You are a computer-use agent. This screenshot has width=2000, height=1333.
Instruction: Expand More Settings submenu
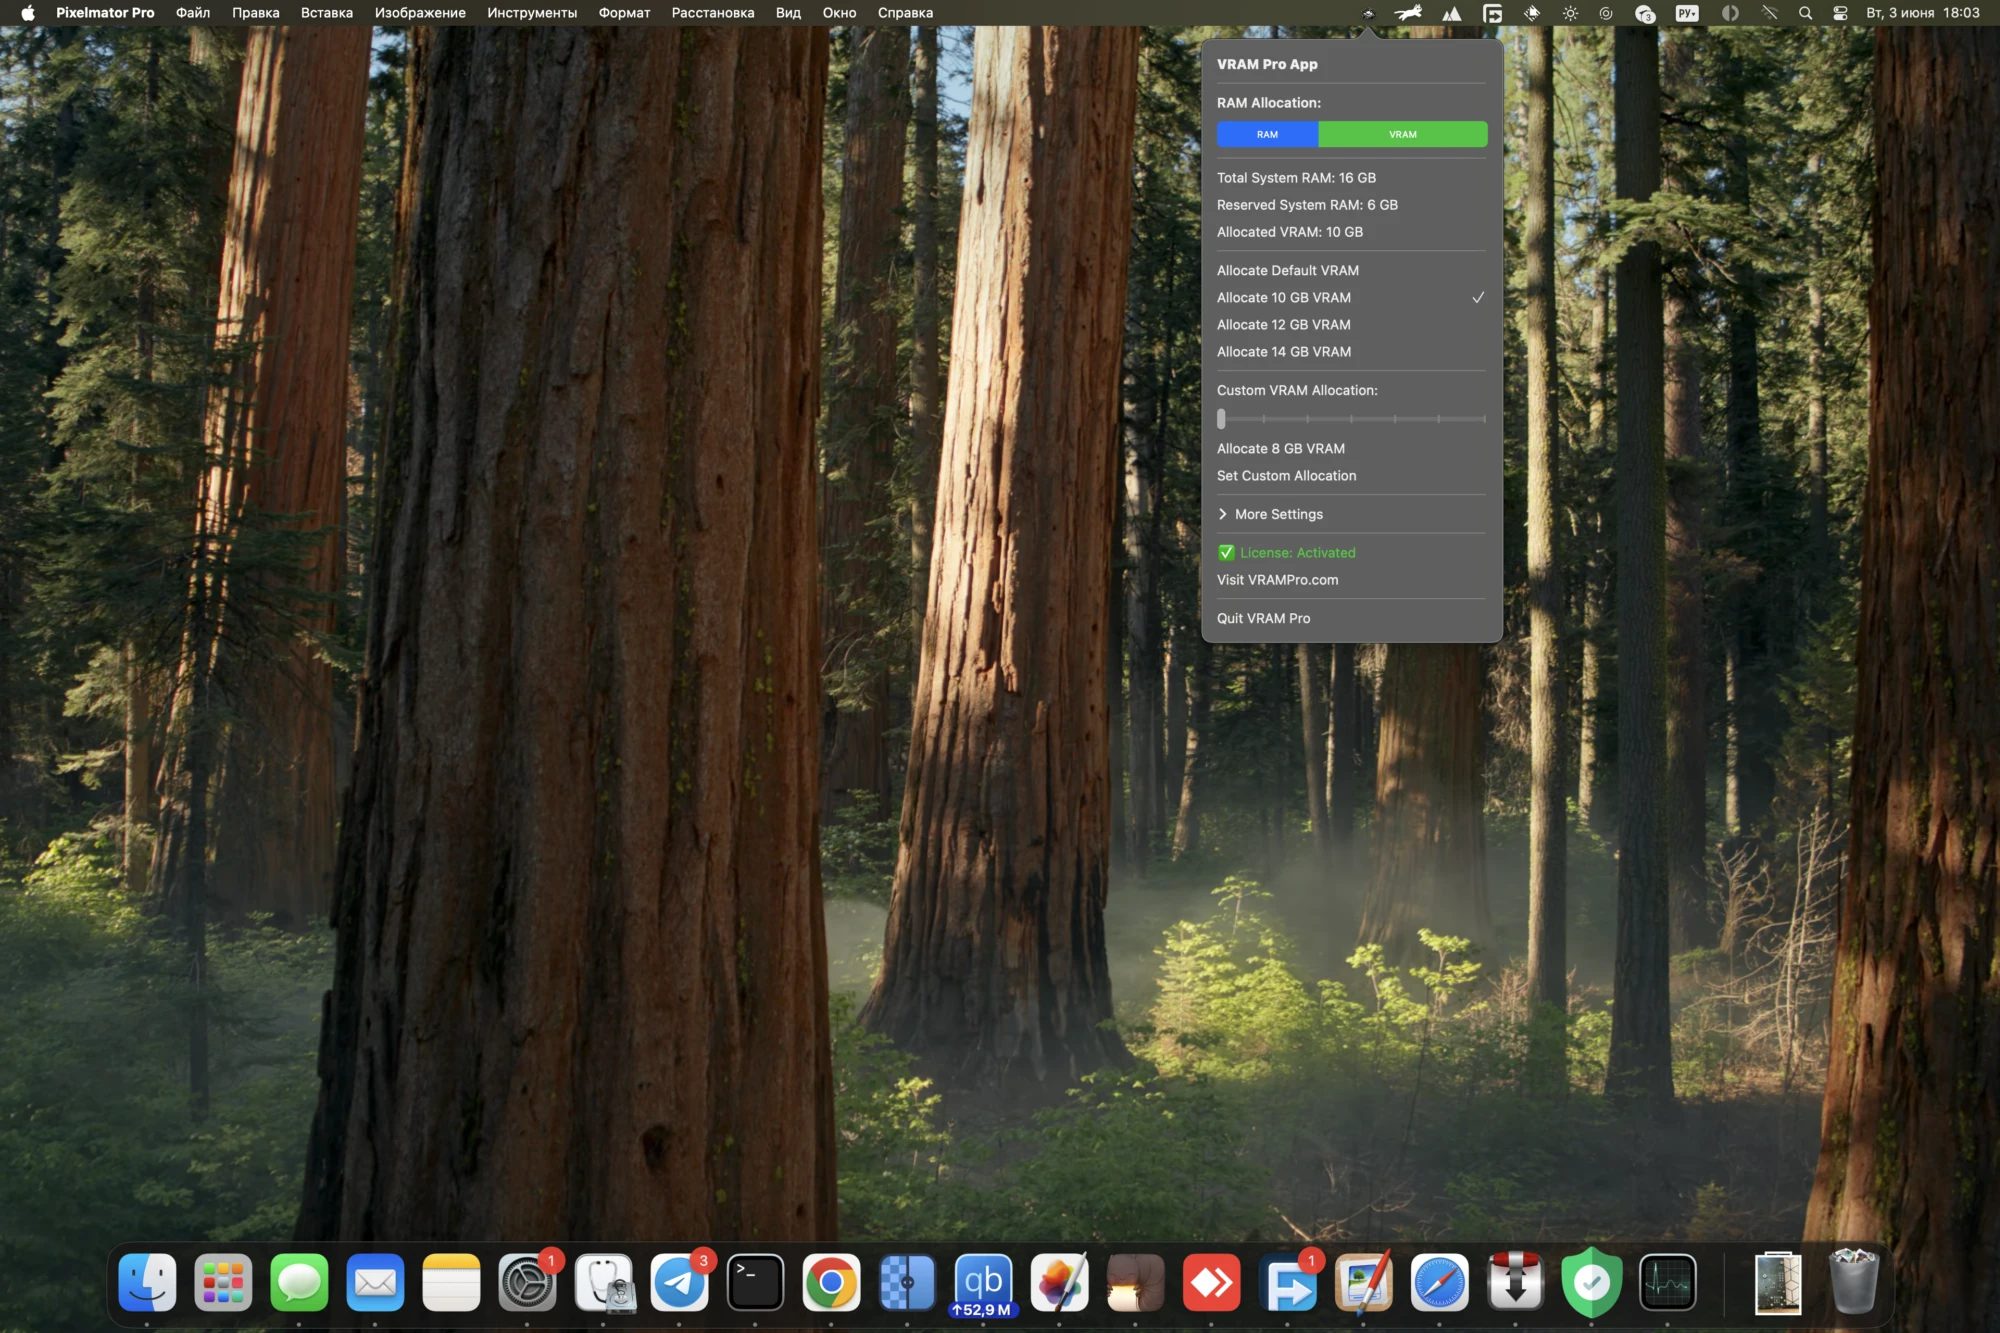(x=1278, y=514)
